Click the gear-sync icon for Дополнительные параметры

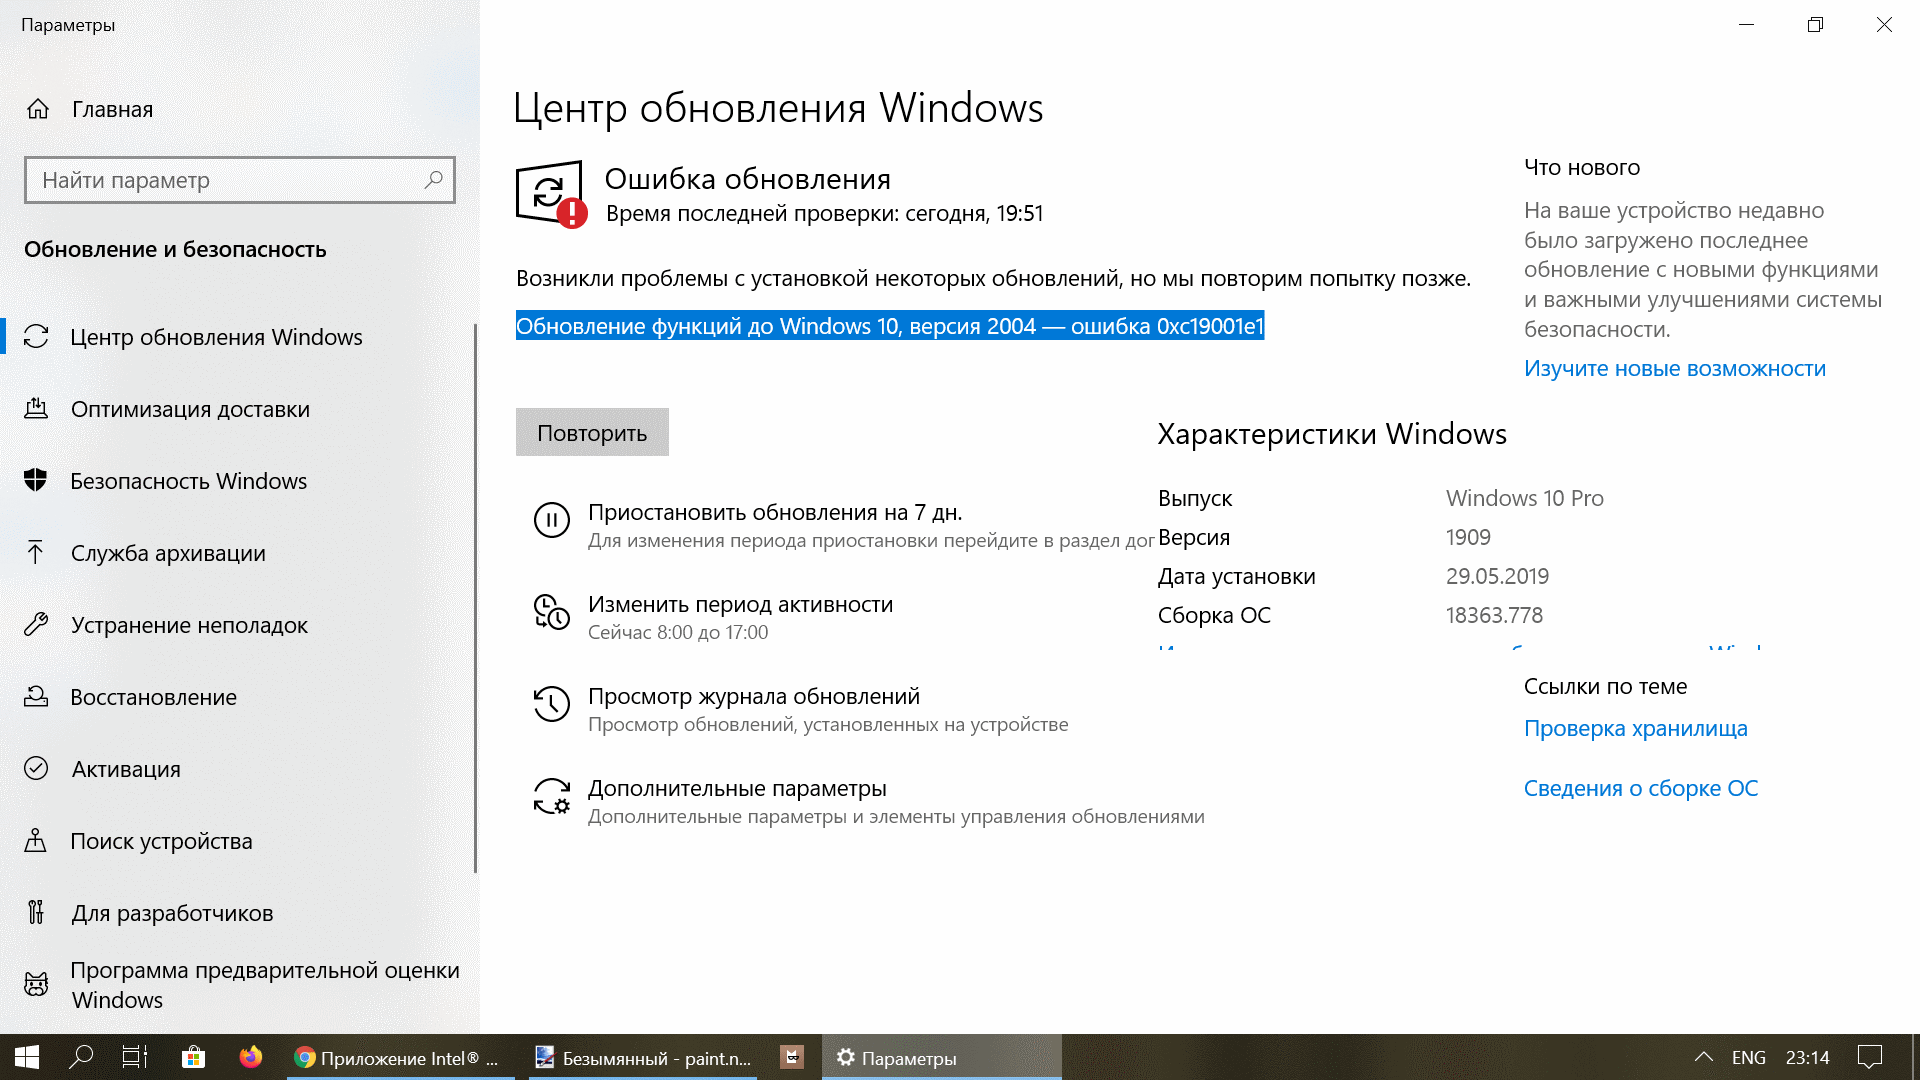pyautogui.click(x=552, y=796)
